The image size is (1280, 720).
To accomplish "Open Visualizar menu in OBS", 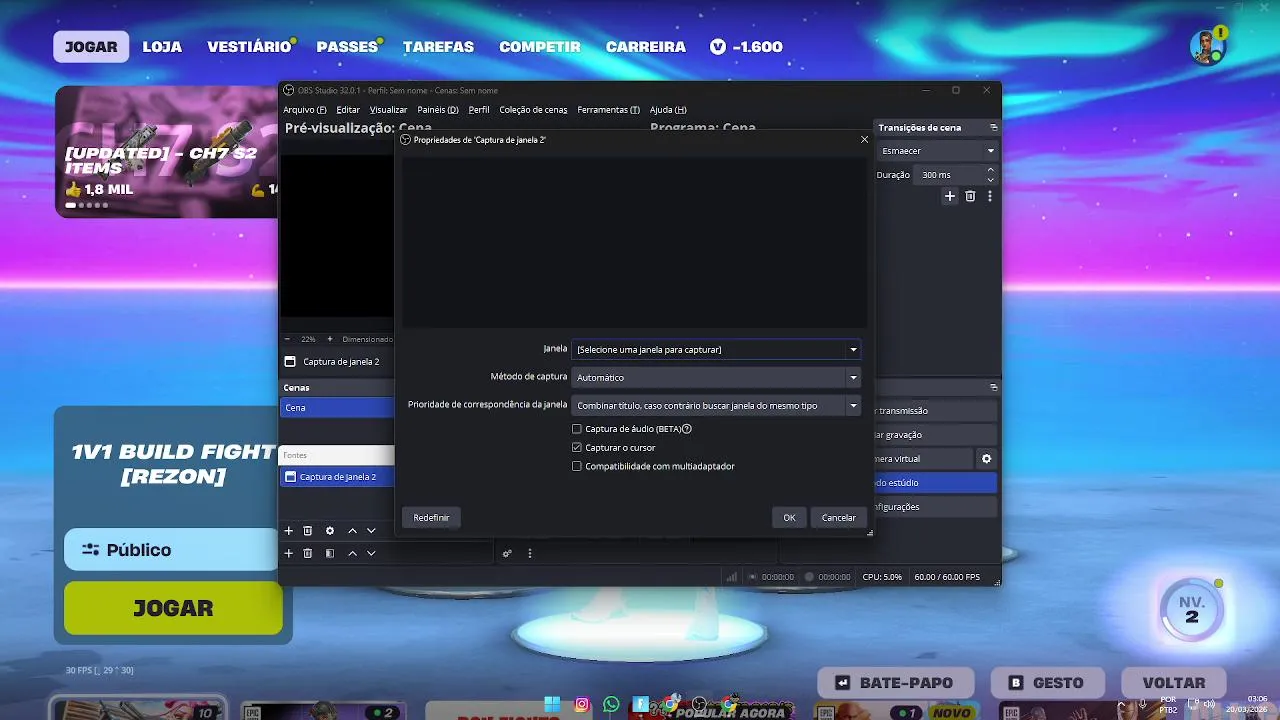I will click(388, 110).
